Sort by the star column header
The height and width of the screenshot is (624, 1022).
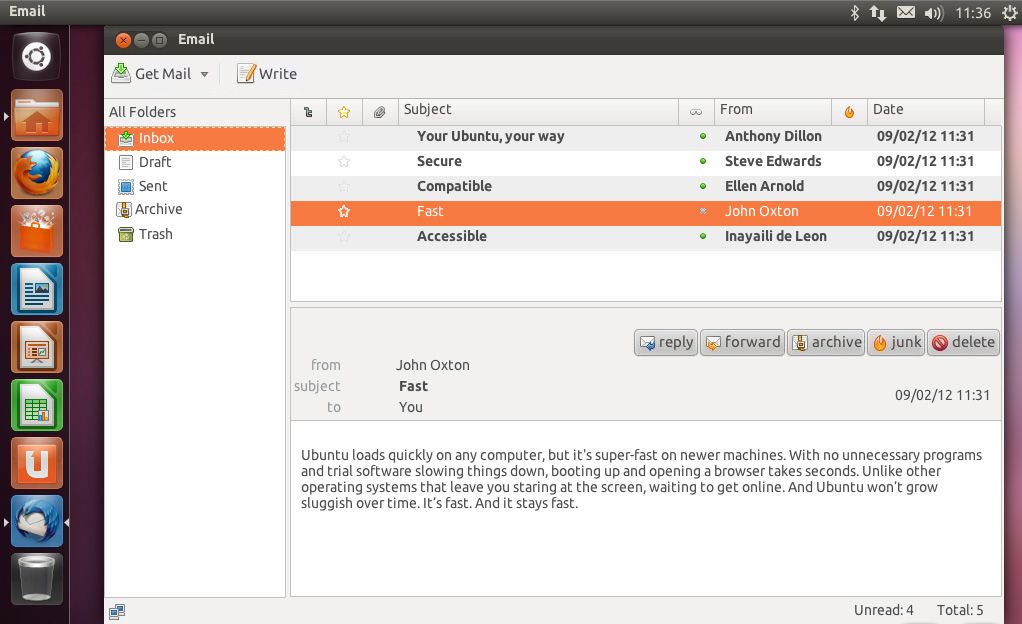[x=344, y=112]
